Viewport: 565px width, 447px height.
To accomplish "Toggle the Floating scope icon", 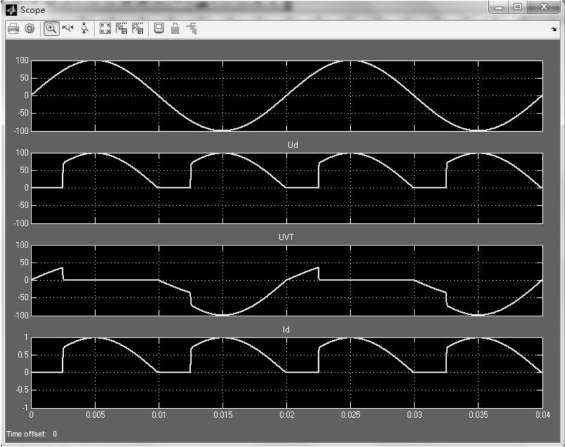I will click(x=159, y=28).
